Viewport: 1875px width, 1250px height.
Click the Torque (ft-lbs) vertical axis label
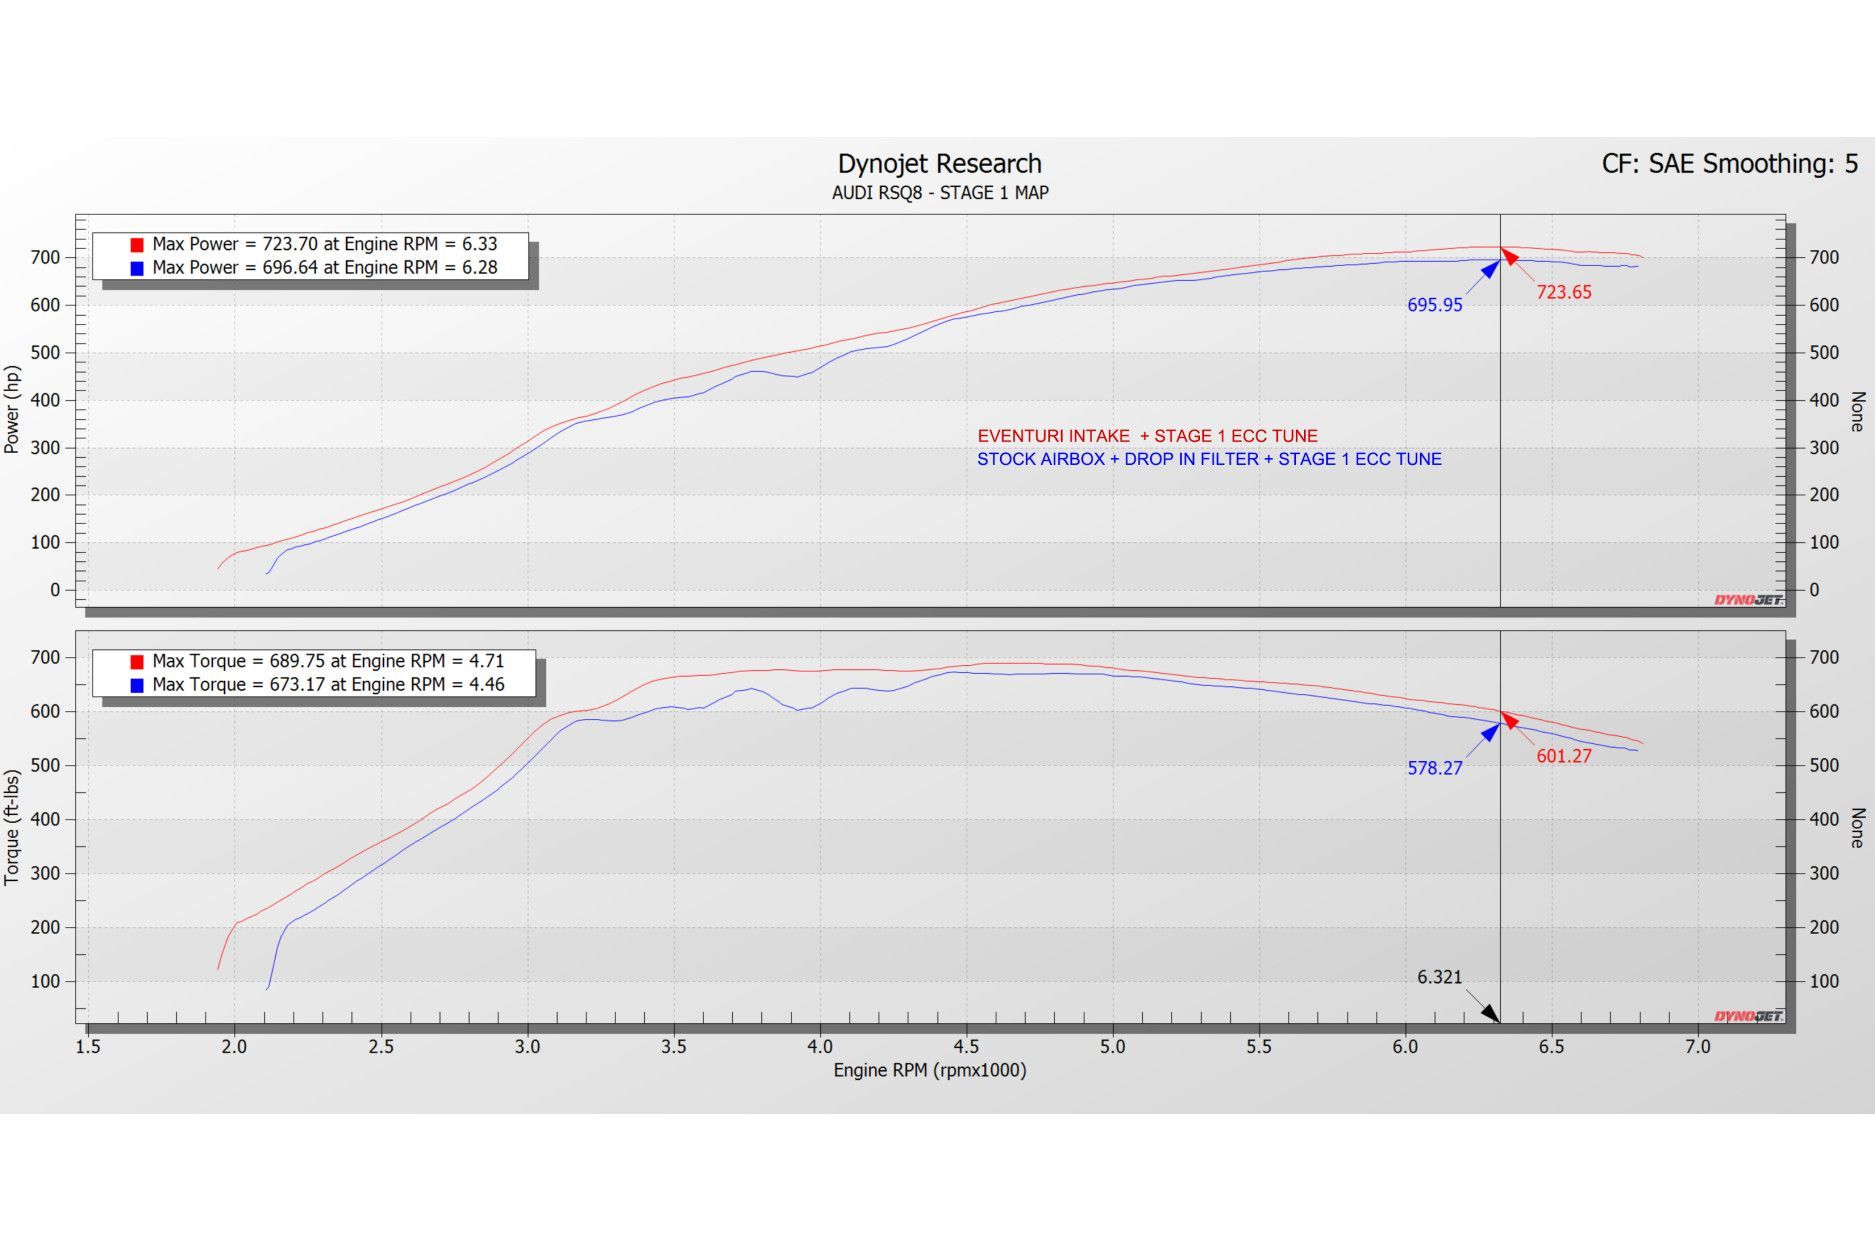coord(13,827)
